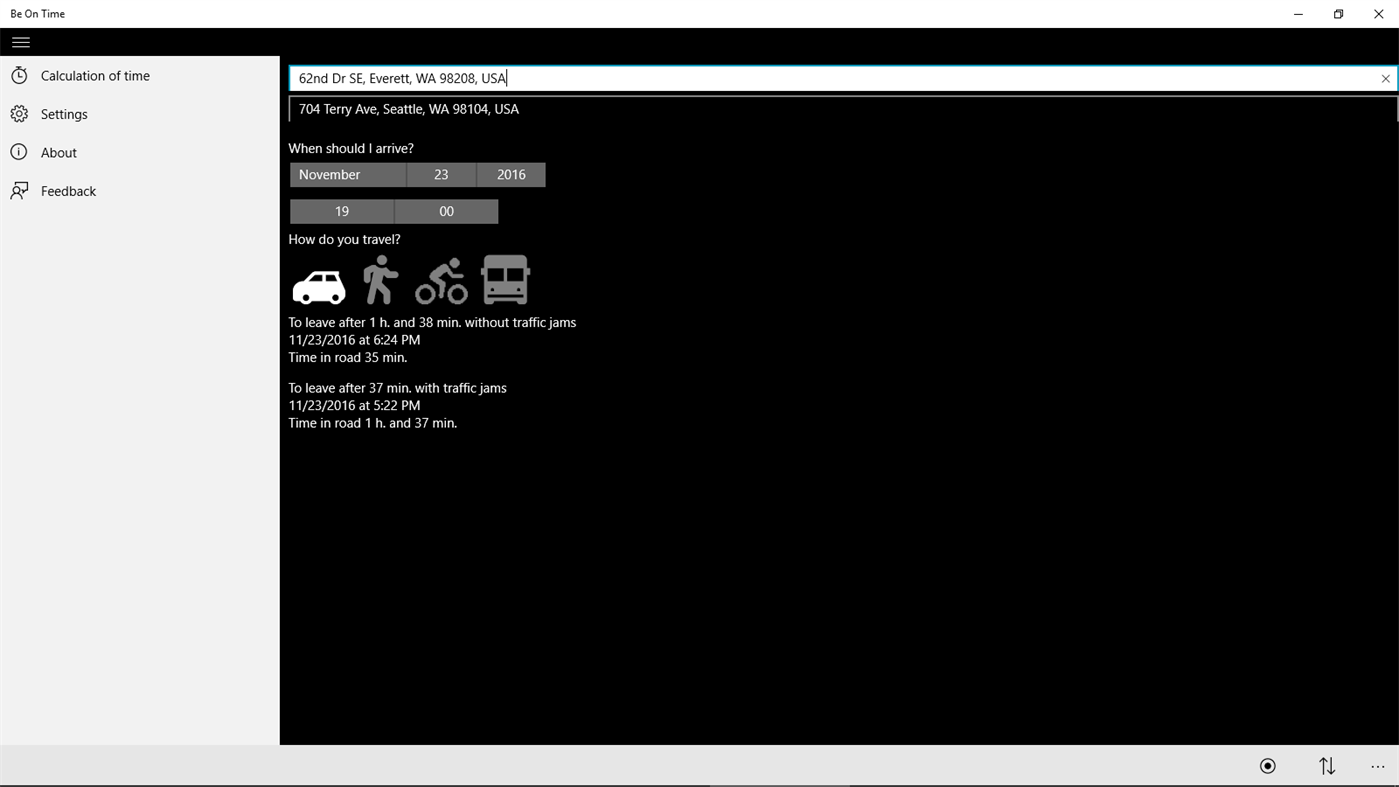Swap origin and destination with arrows icon
1399x787 pixels.
(x=1326, y=765)
